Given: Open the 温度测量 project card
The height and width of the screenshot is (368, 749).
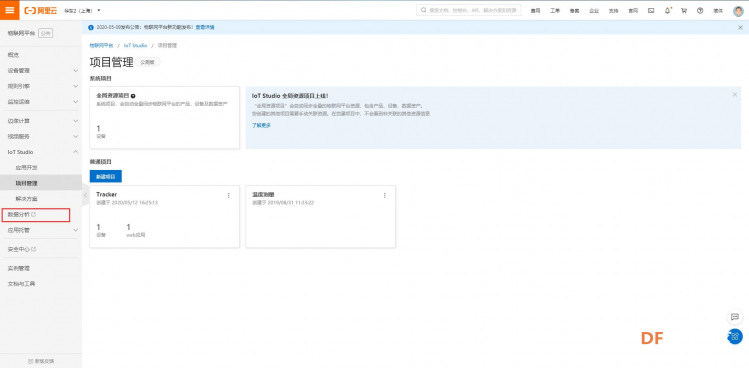Looking at the screenshot, I should click(x=321, y=216).
